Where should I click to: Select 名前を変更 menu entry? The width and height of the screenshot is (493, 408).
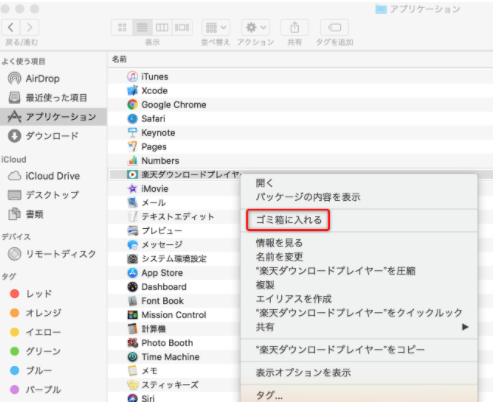point(279,257)
